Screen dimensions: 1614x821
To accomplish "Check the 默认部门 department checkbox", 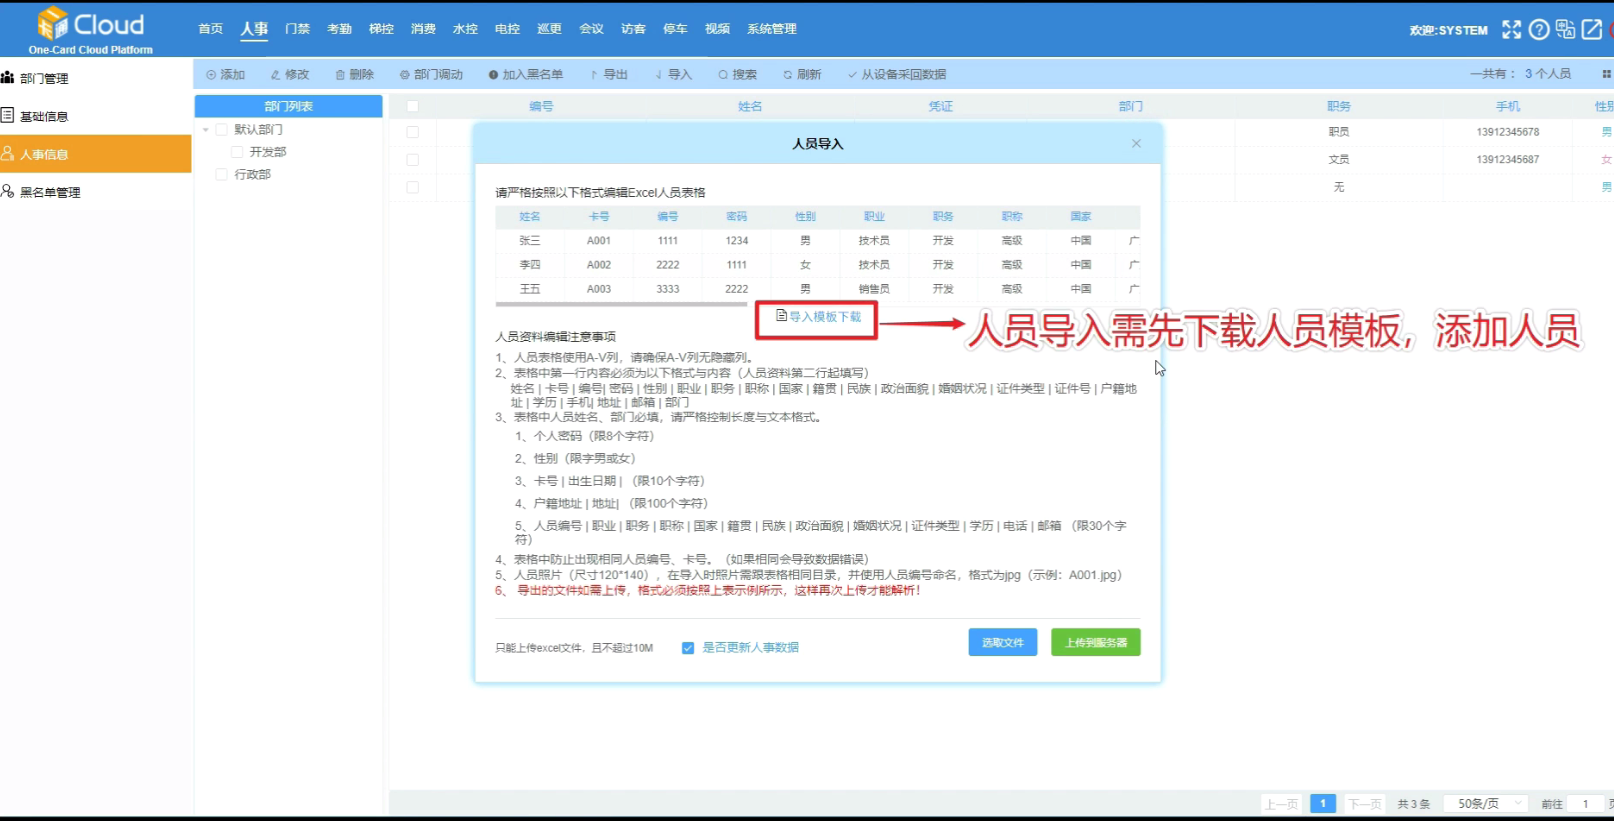I will click(222, 129).
